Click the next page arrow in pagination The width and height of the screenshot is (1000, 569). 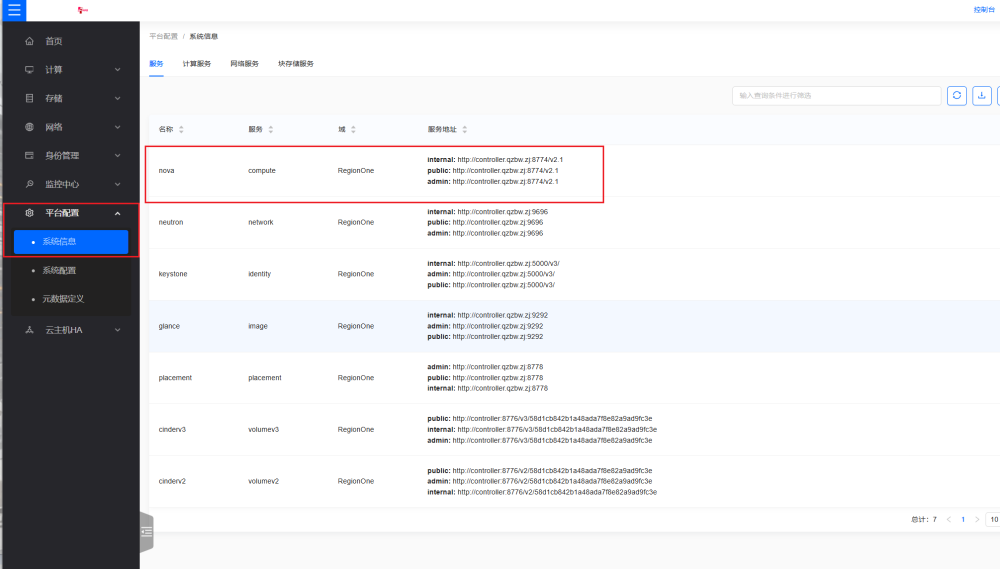[977, 520]
